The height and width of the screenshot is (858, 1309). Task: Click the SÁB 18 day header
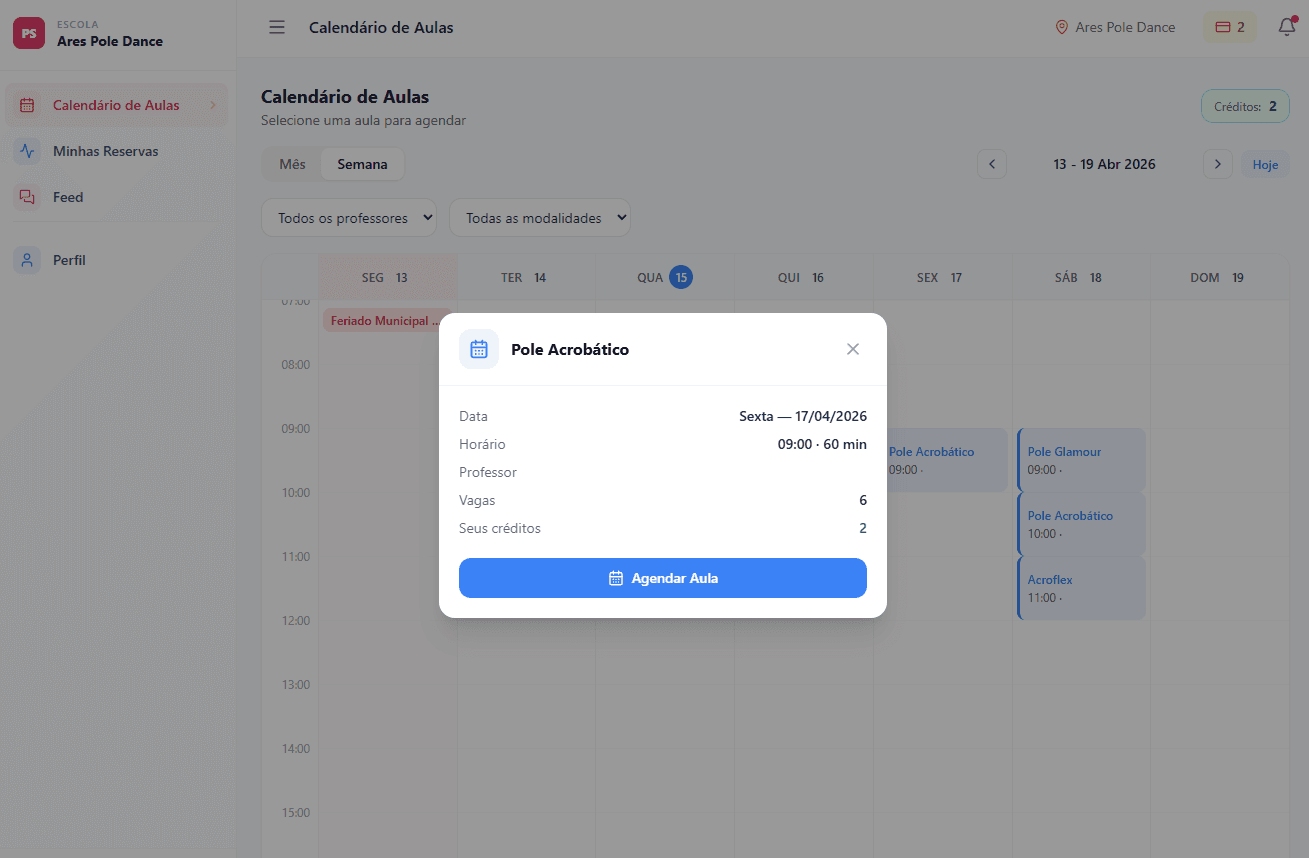[x=1080, y=277]
